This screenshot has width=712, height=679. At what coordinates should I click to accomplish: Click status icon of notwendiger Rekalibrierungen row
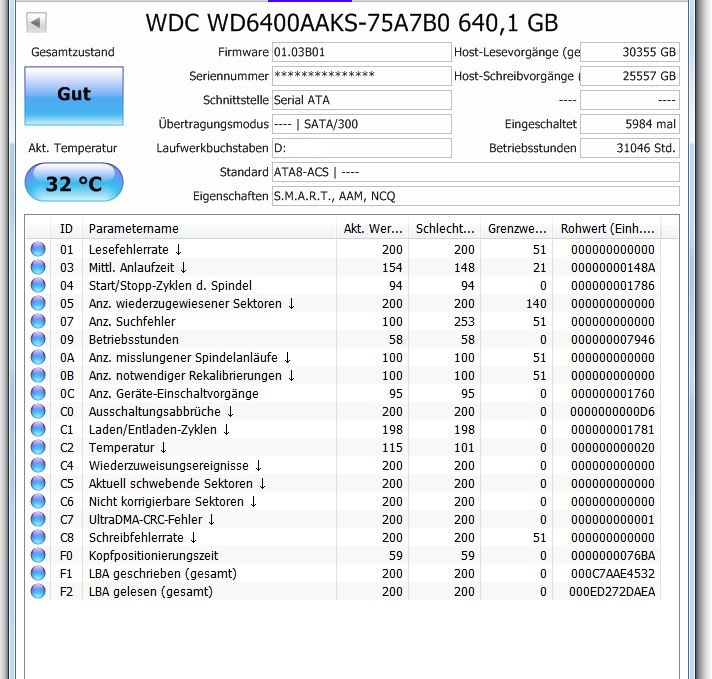[x=38, y=375]
